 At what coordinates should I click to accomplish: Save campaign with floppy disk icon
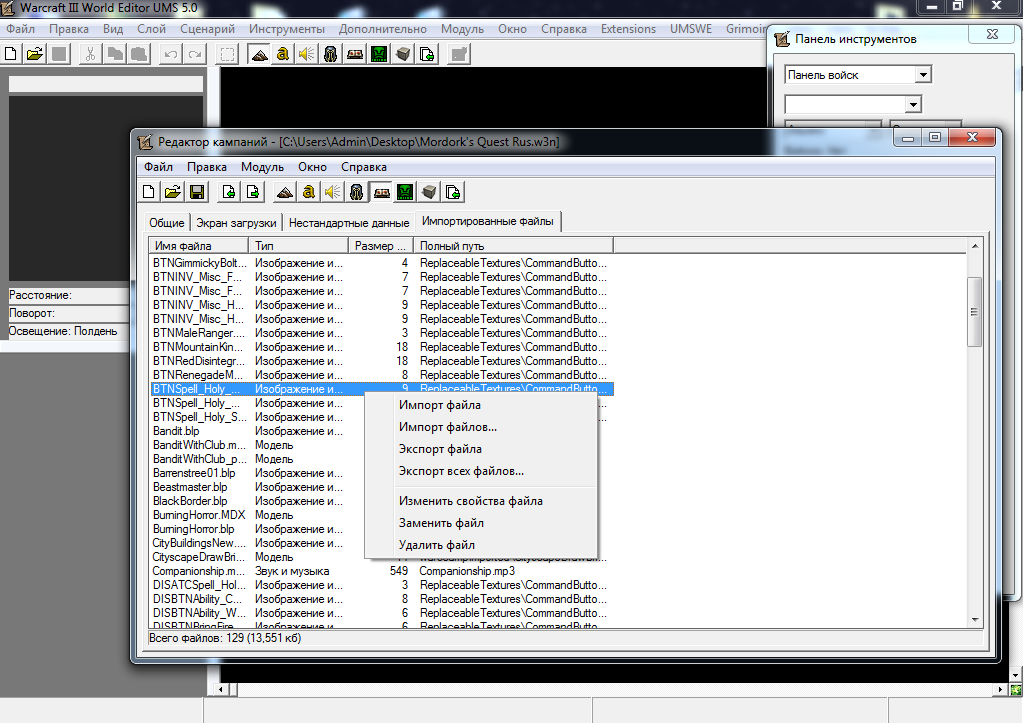196,192
